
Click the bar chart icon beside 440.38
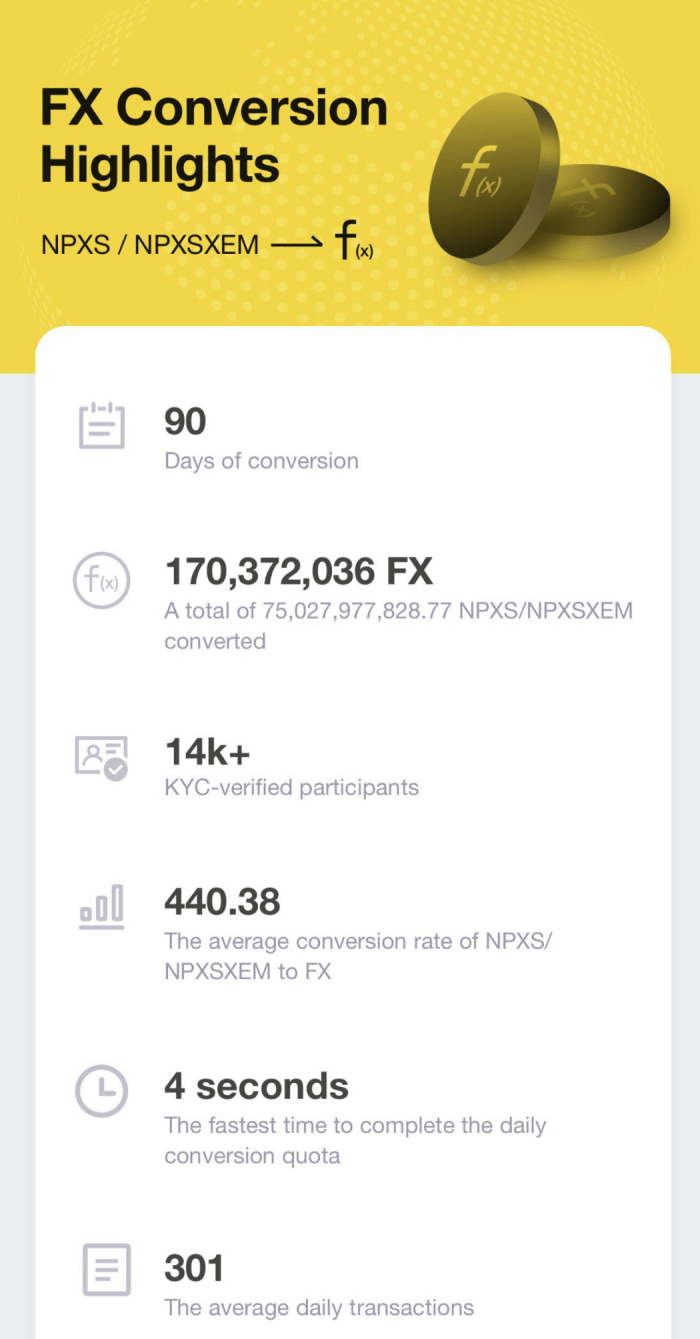(102, 906)
